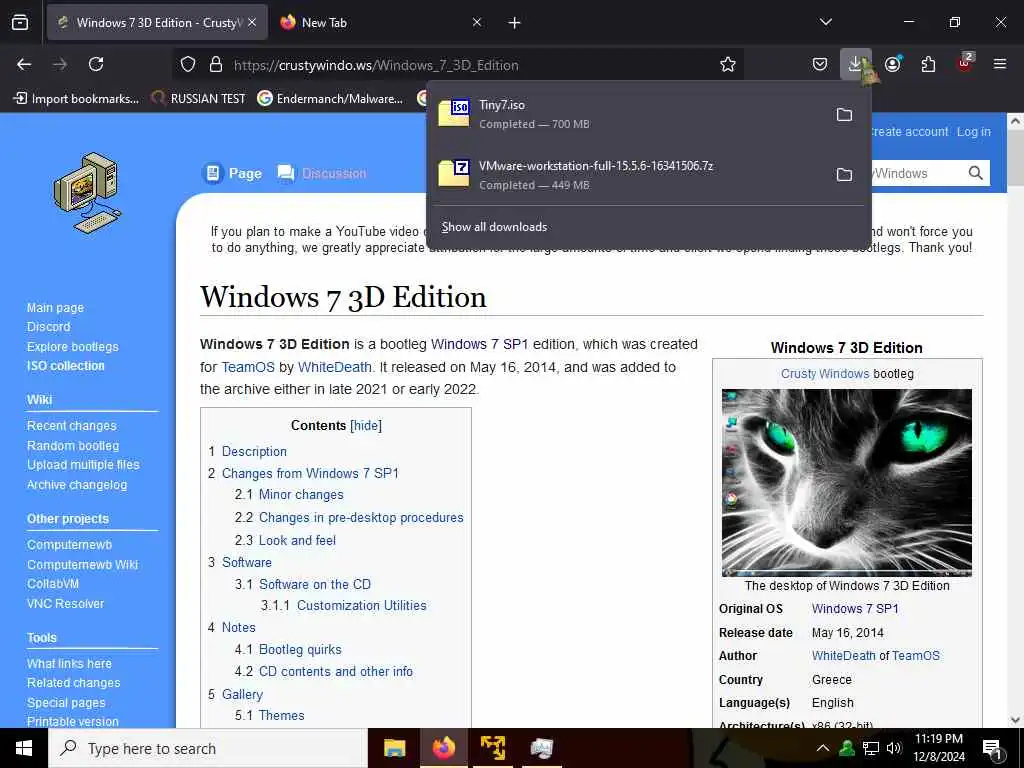Open Import bookmarks bookmark item

pos(76,99)
